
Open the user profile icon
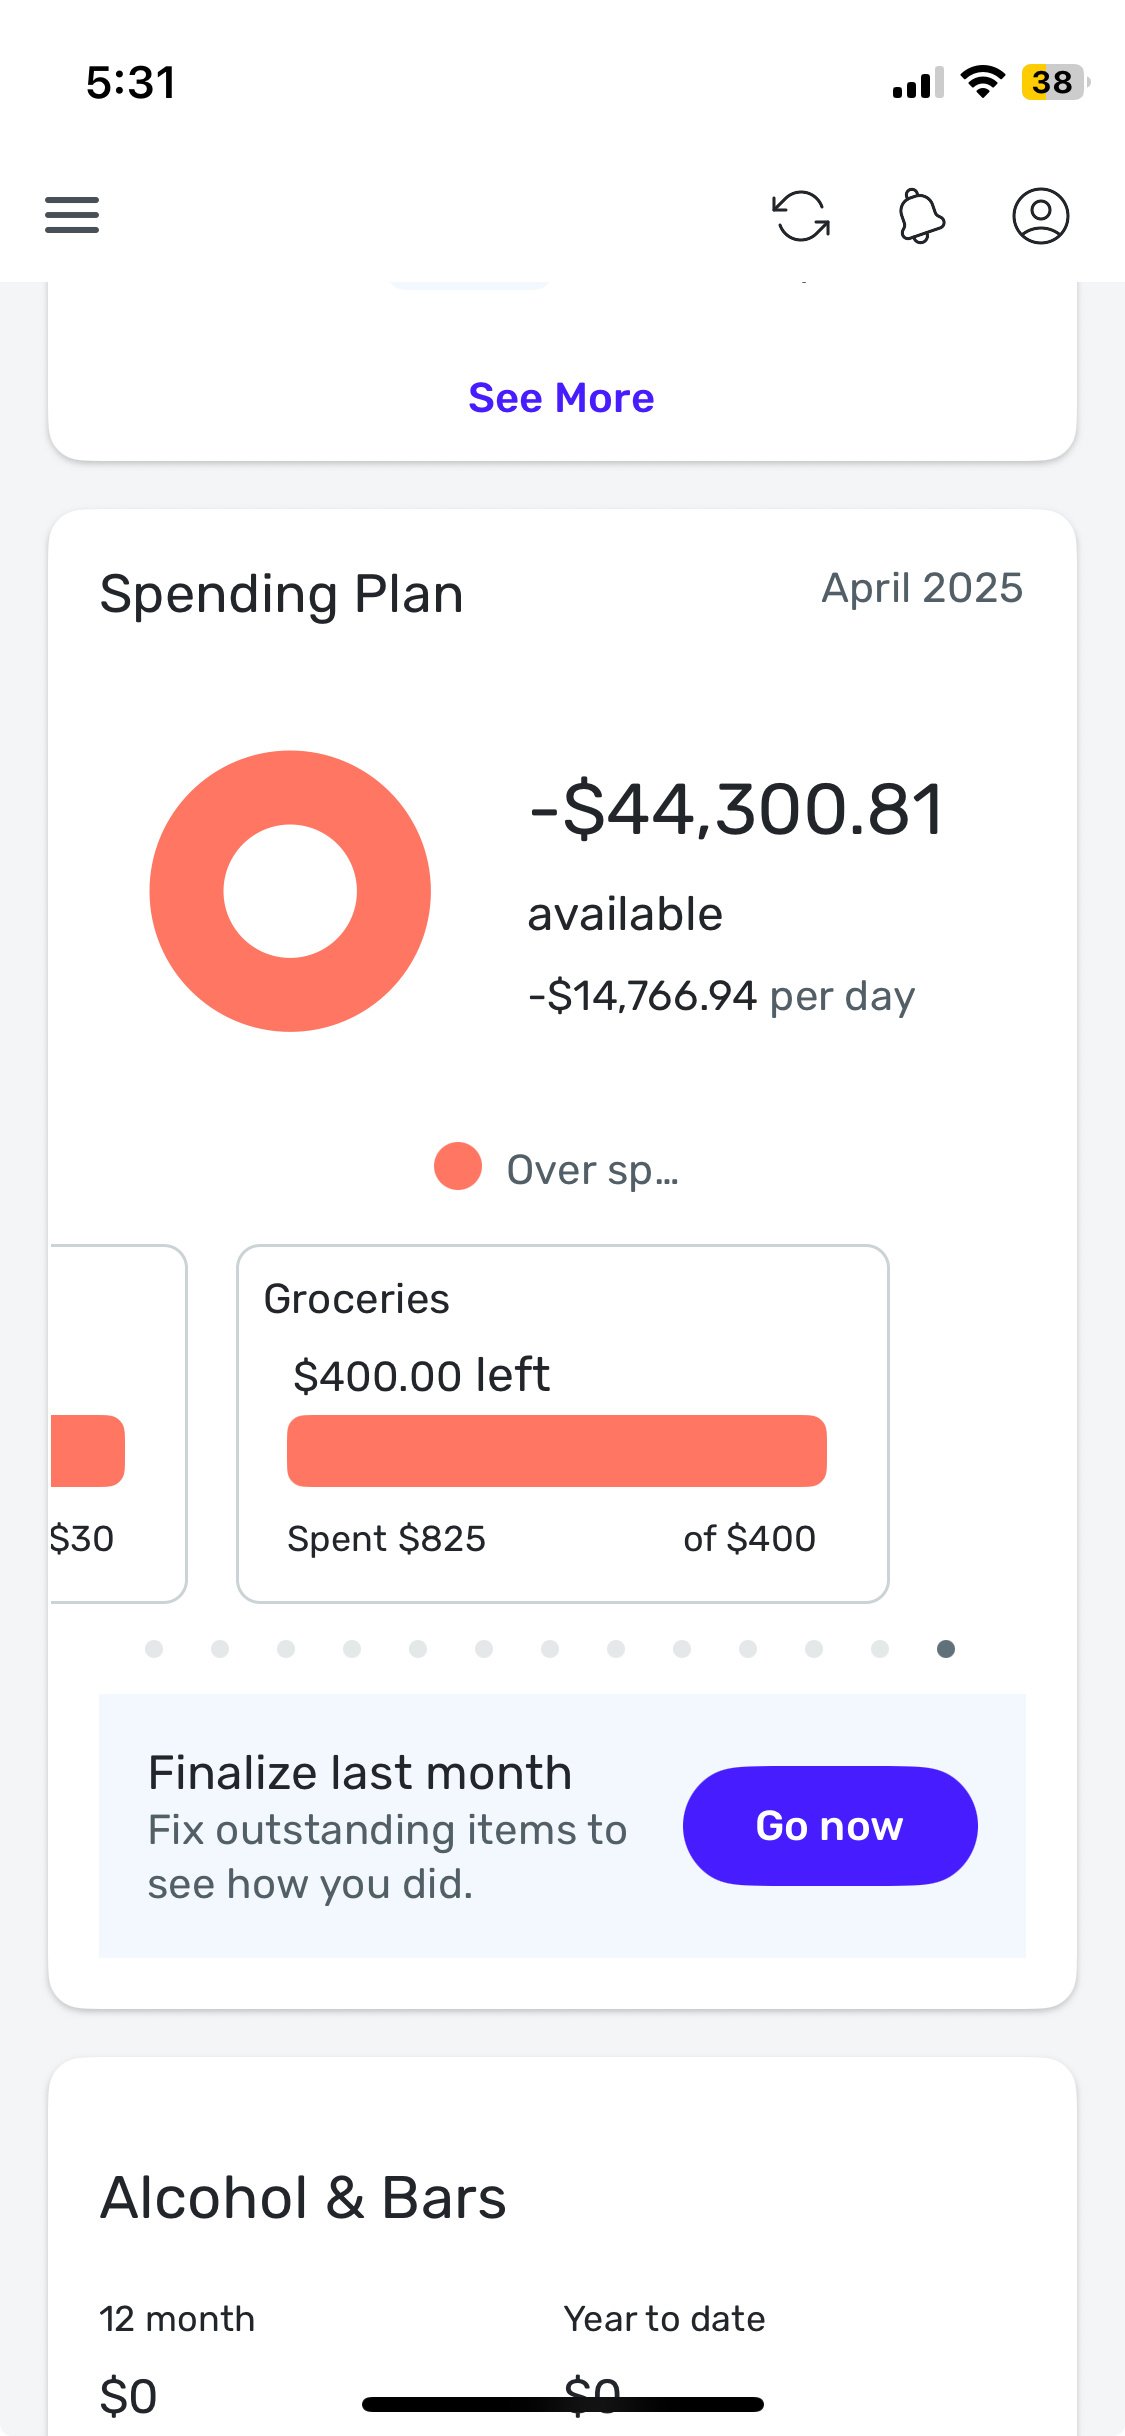point(1041,216)
